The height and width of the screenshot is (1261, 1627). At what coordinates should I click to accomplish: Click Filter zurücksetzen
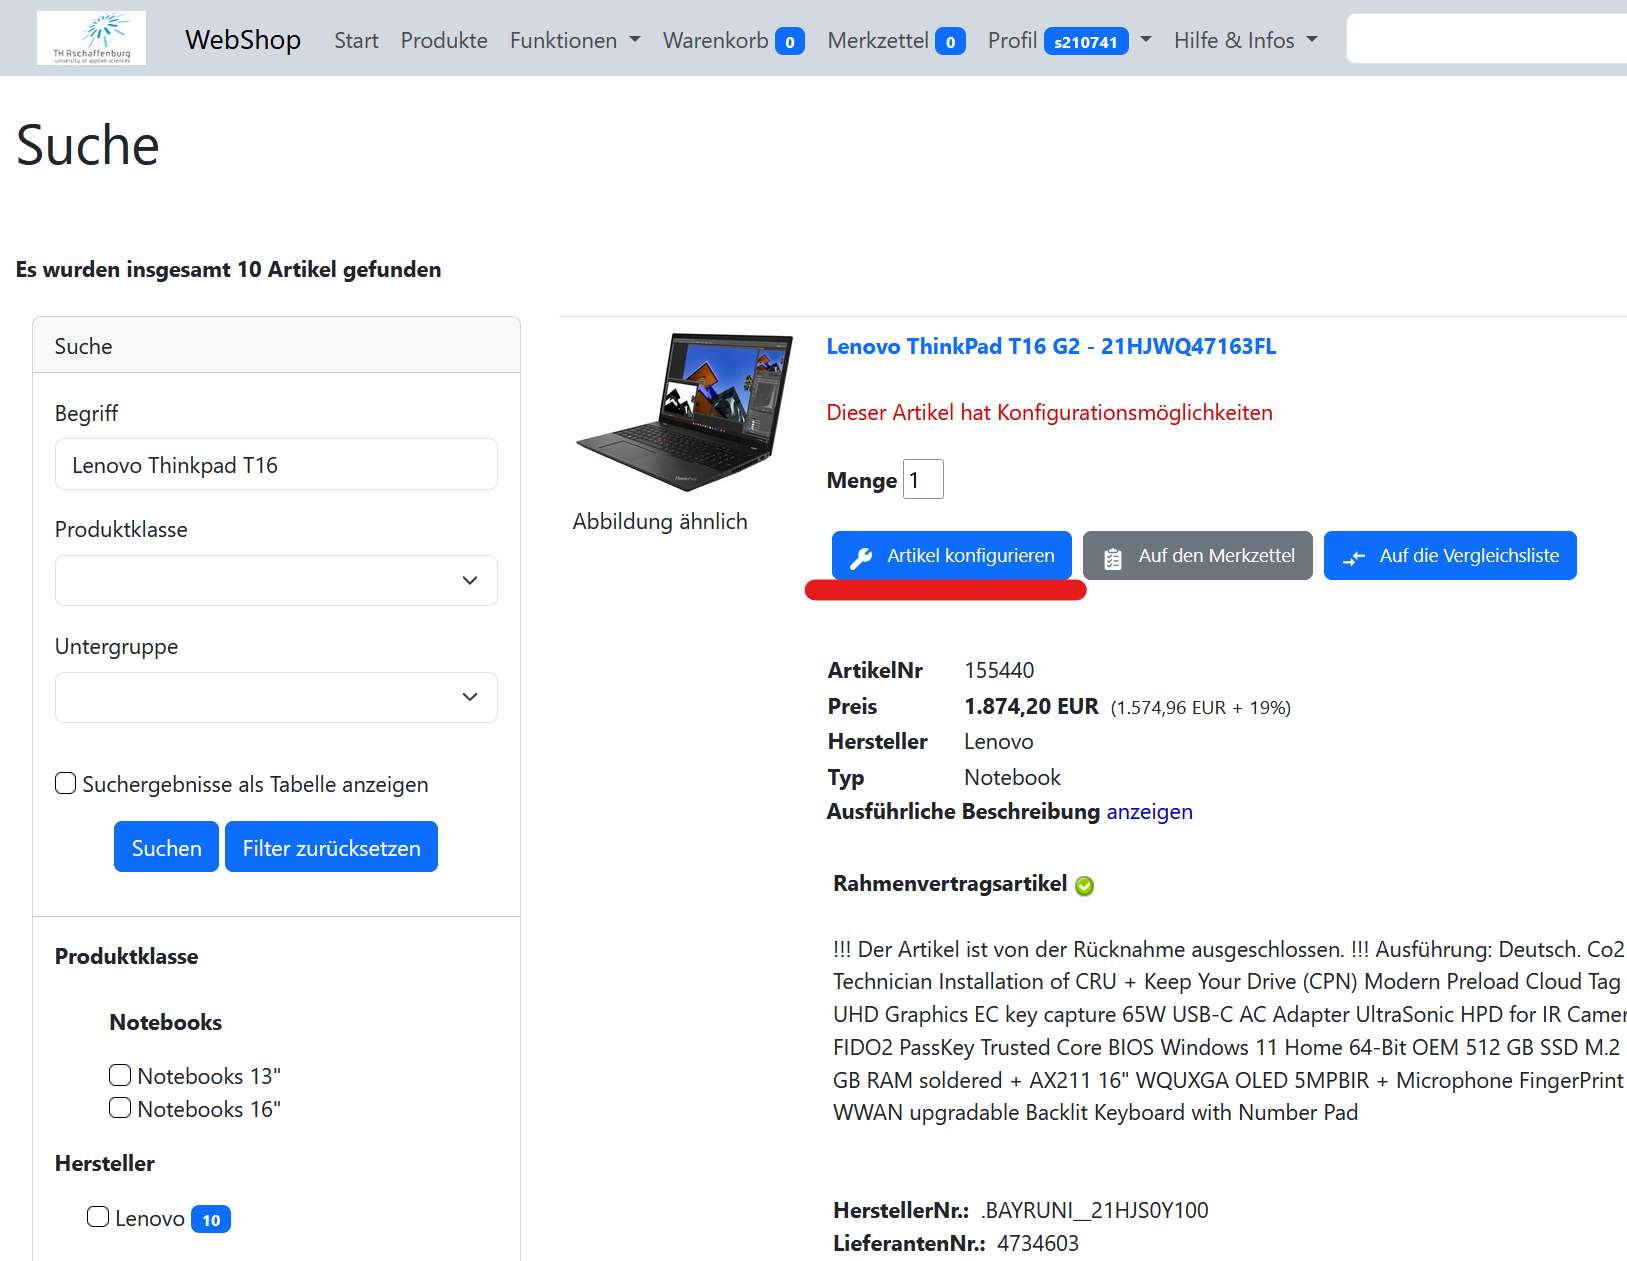pos(331,847)
